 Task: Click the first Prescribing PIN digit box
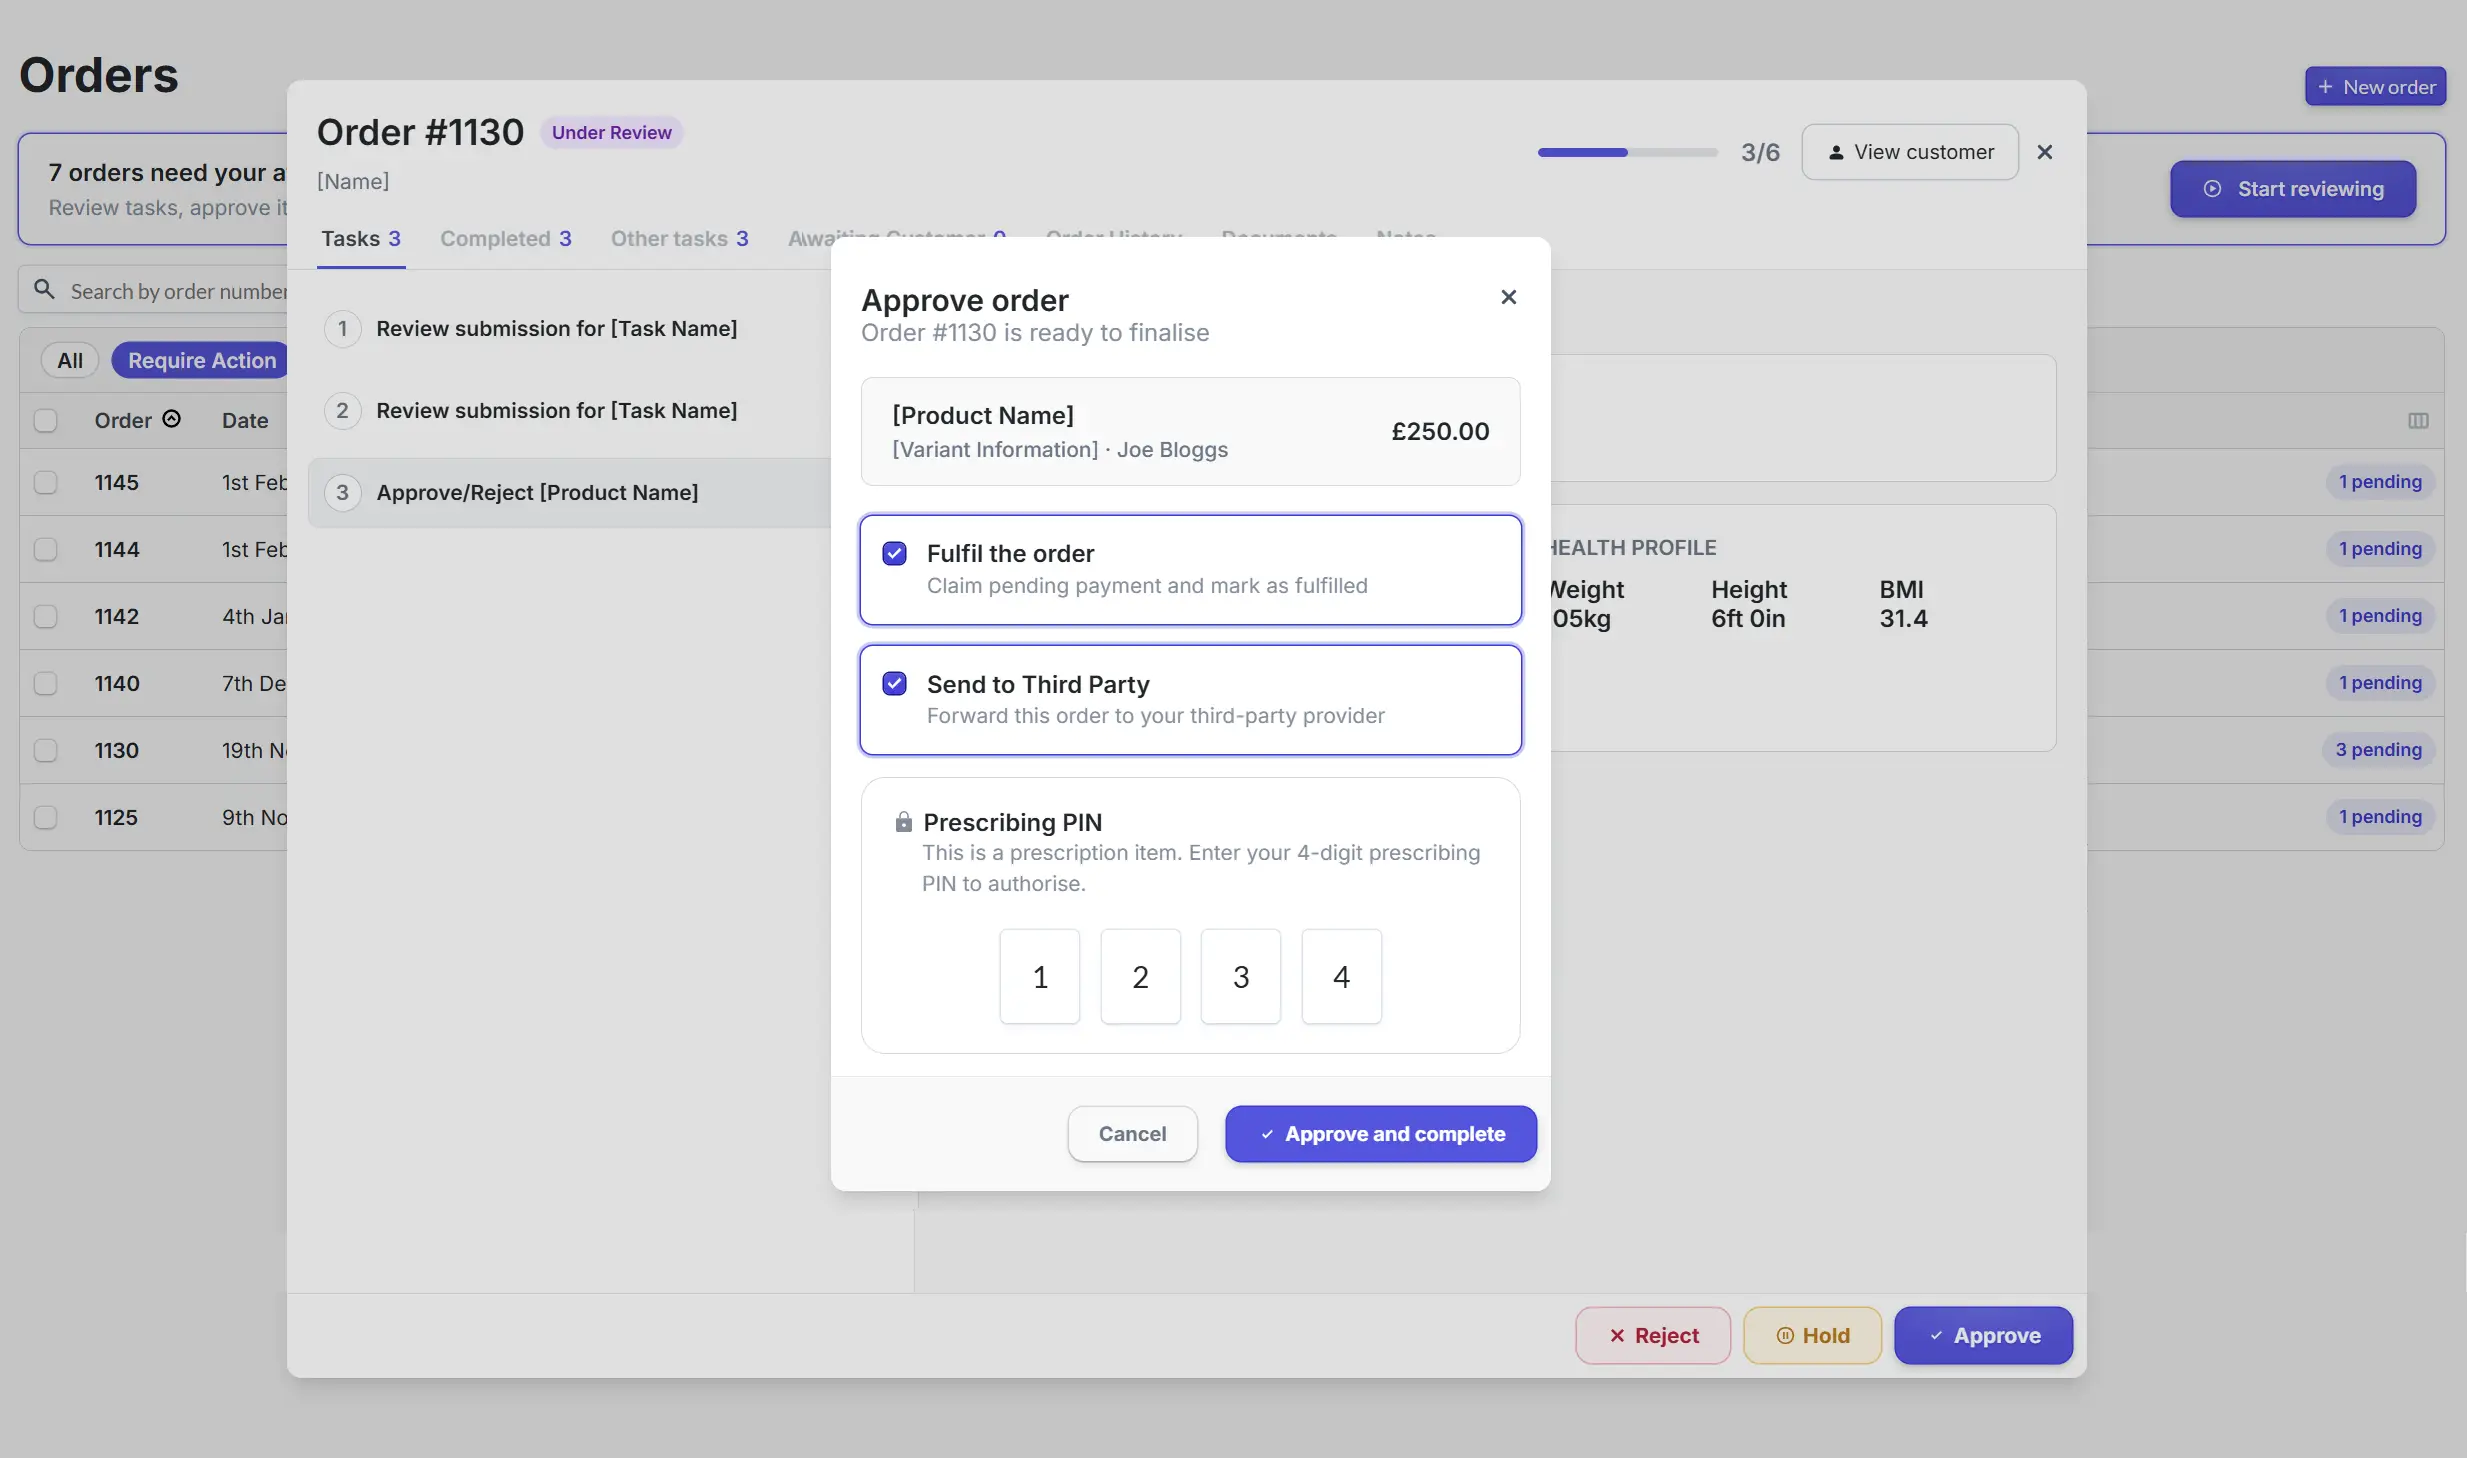1039,977
